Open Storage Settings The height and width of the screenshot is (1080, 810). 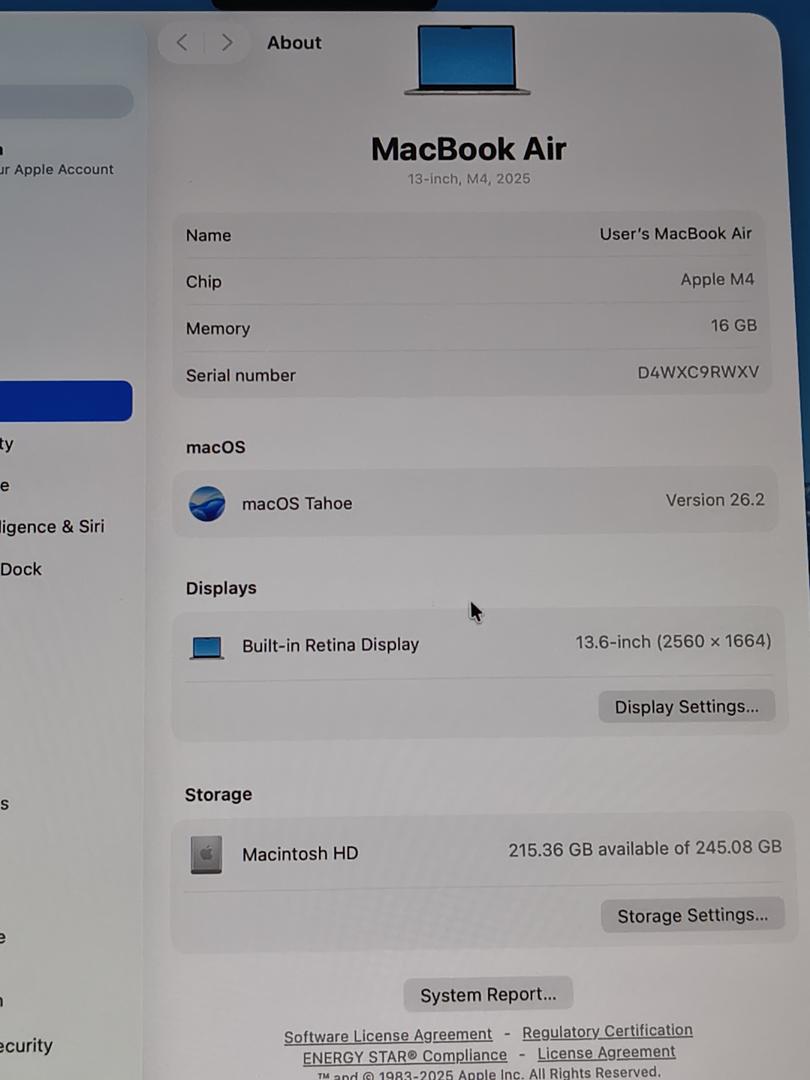pos(692,915)
